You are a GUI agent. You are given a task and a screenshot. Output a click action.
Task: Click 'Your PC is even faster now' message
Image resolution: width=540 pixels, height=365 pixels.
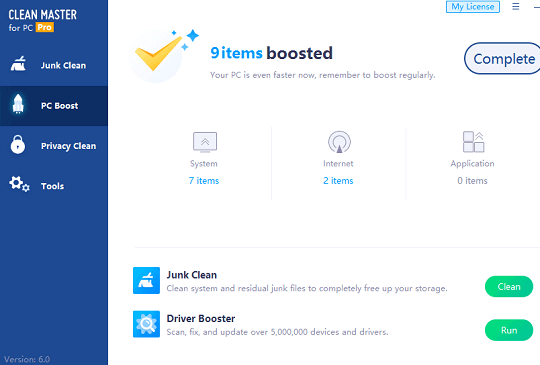323,75
